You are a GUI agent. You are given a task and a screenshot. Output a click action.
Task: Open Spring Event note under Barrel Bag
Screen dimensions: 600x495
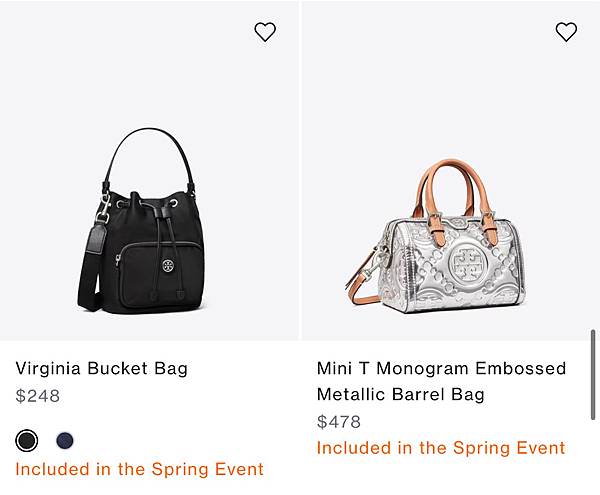pos(441,448)
